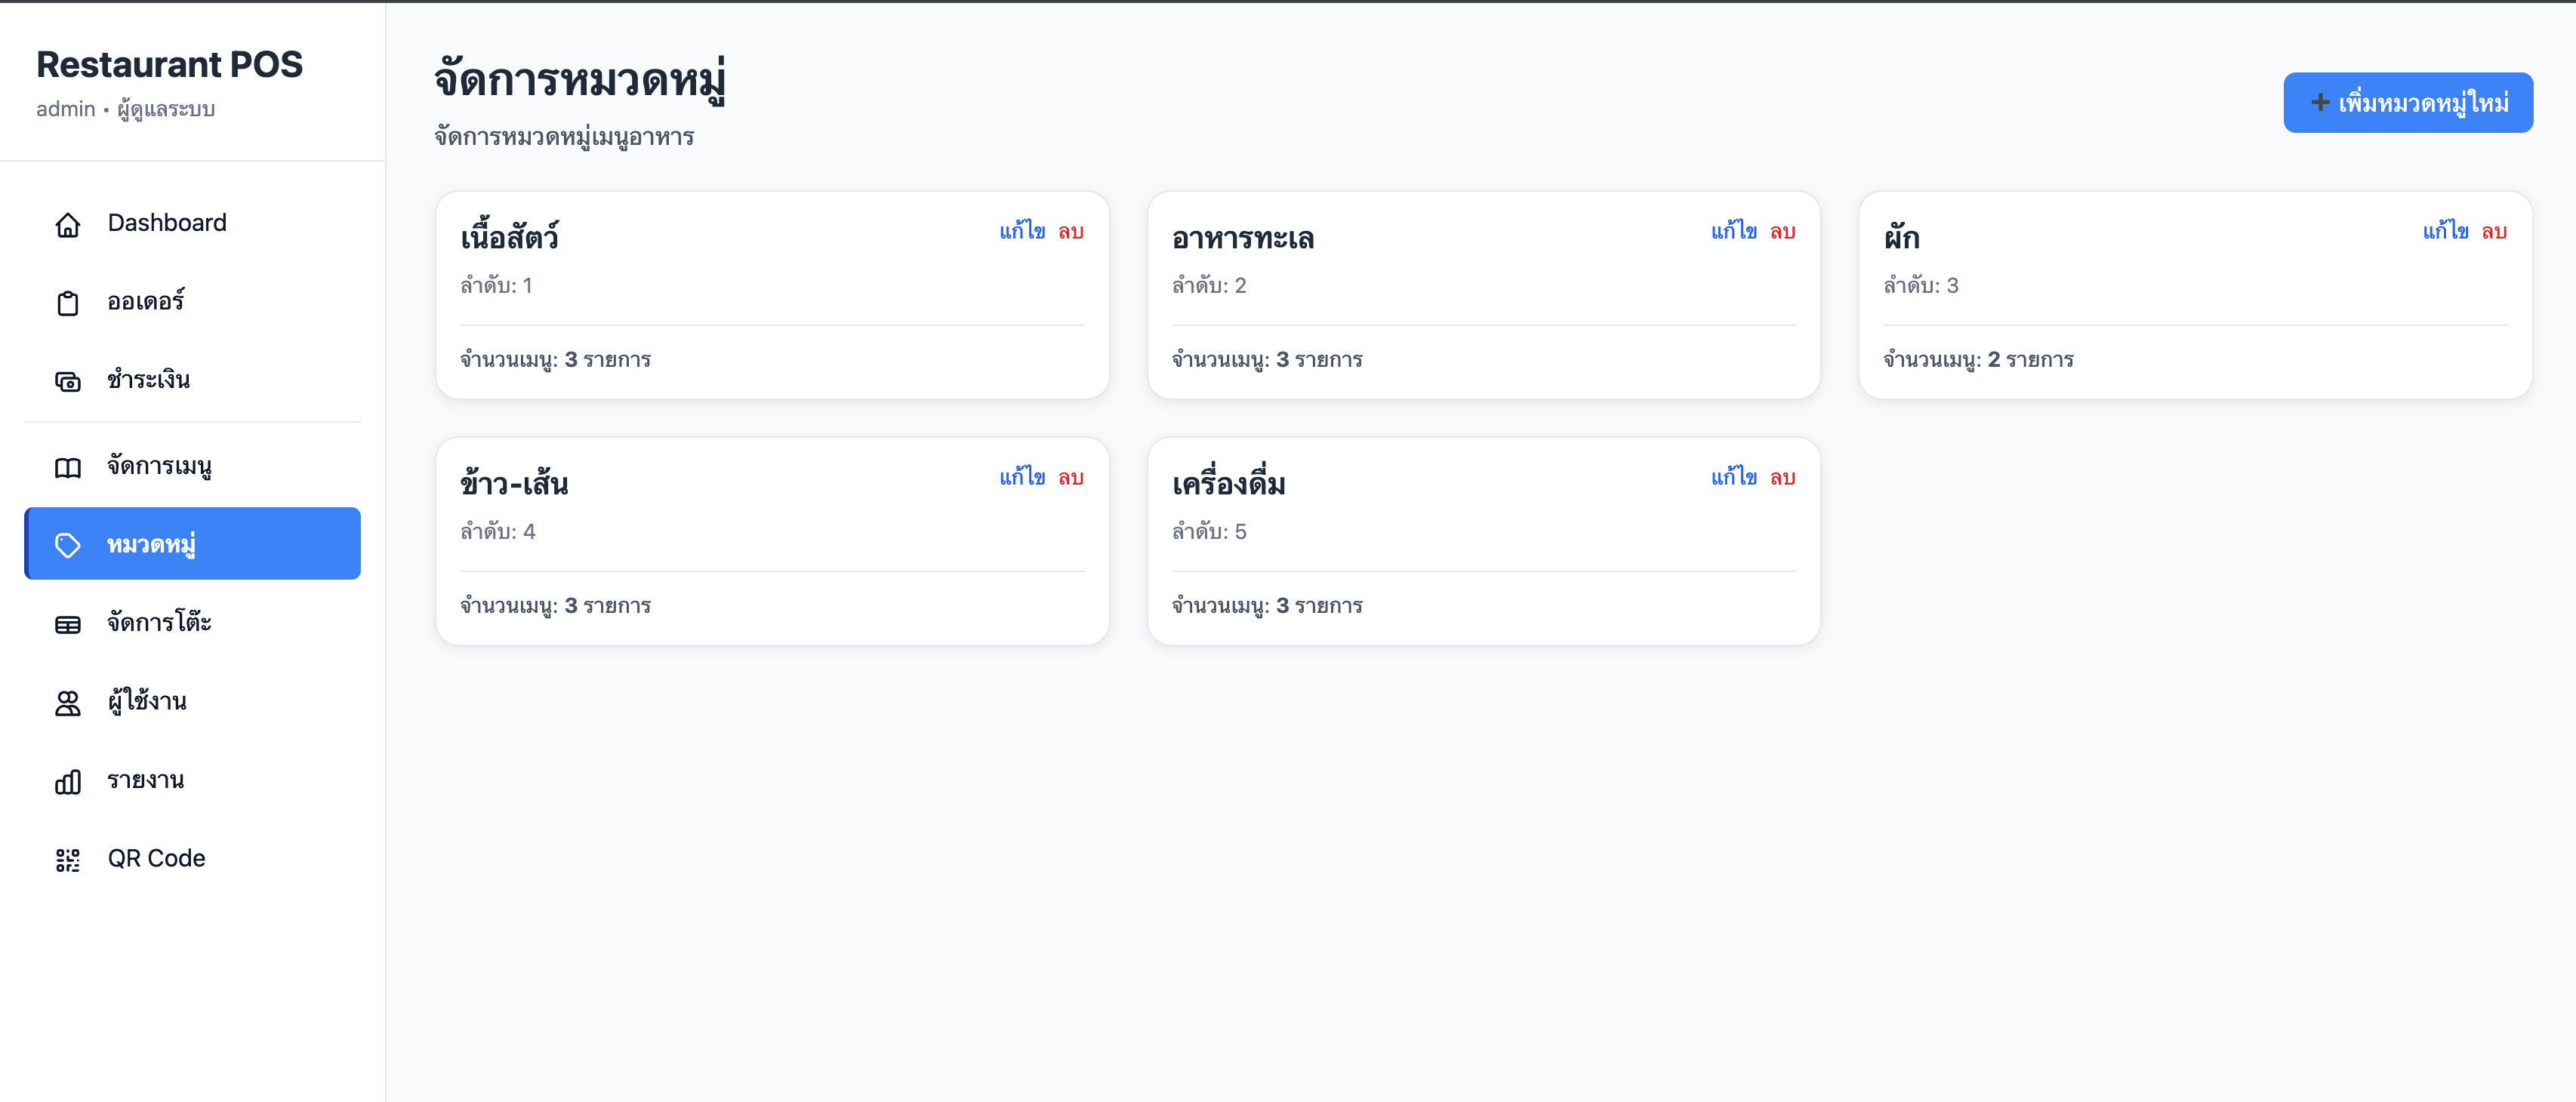The width and height of the screenshot is (2576, 1102).
Task: Edit the อาหารทะเล category
Action: (1733, 232)
